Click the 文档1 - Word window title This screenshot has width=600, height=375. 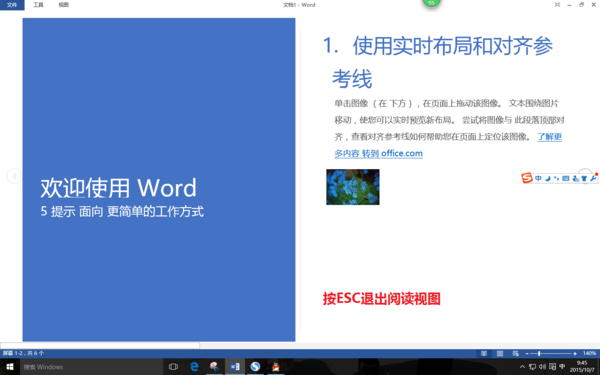coord(299,5)
